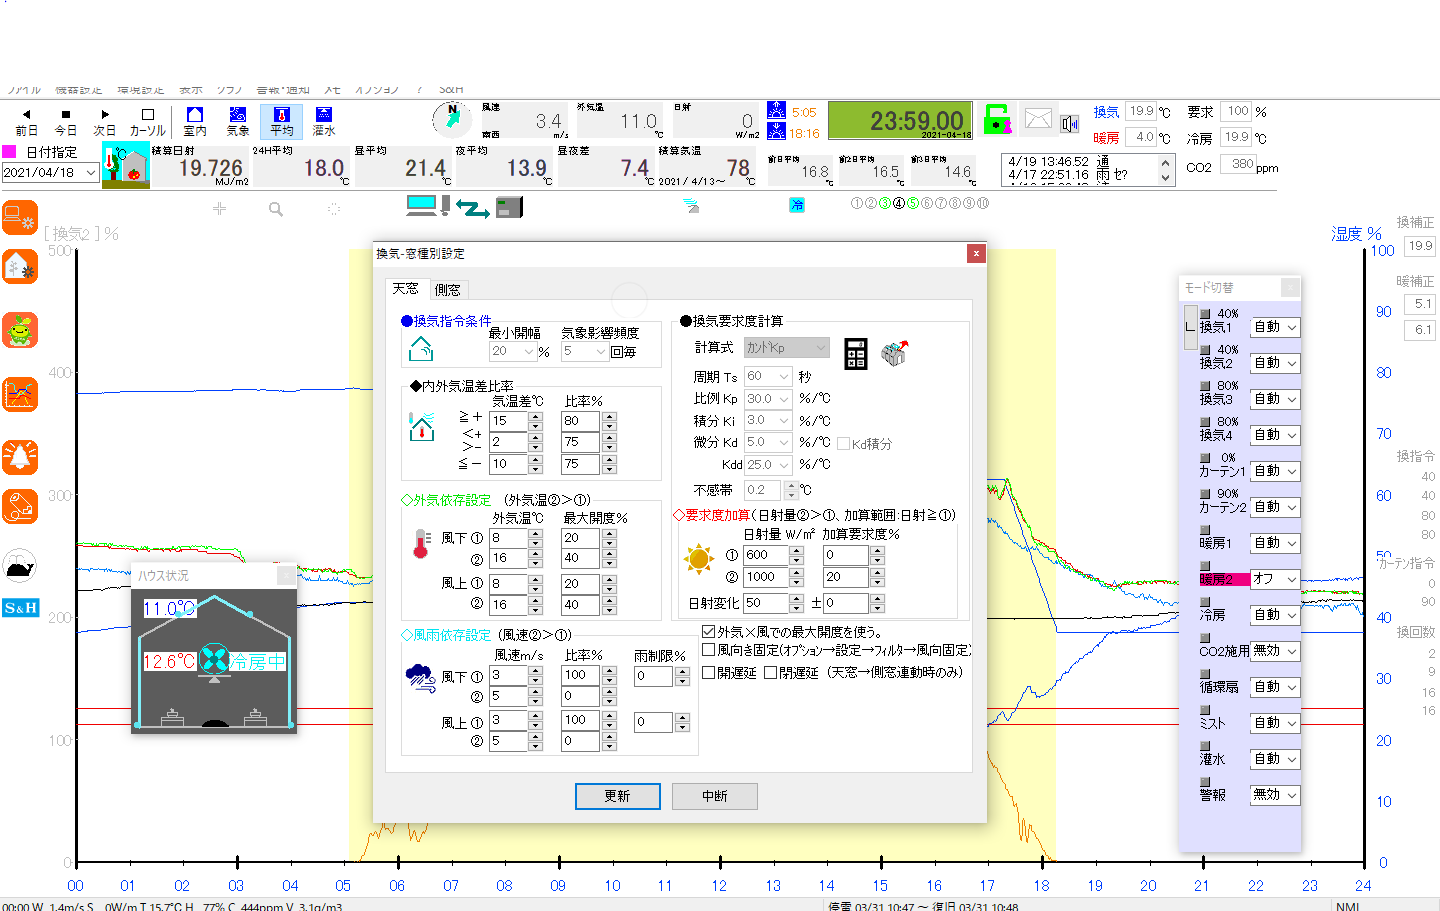This screenshot has width=1440, height=911.
Task: Check the 開遅延 checkbox
Action: coord(709,673)
